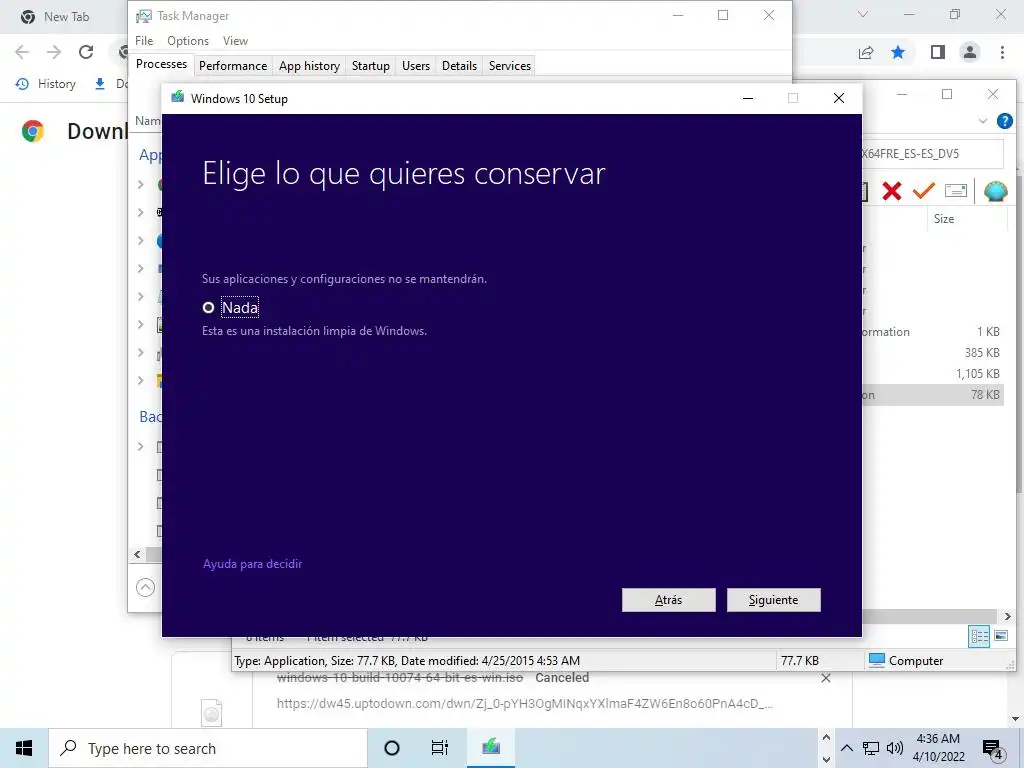
Task: Click Chrome's back arrow
Action: point(22,52)
